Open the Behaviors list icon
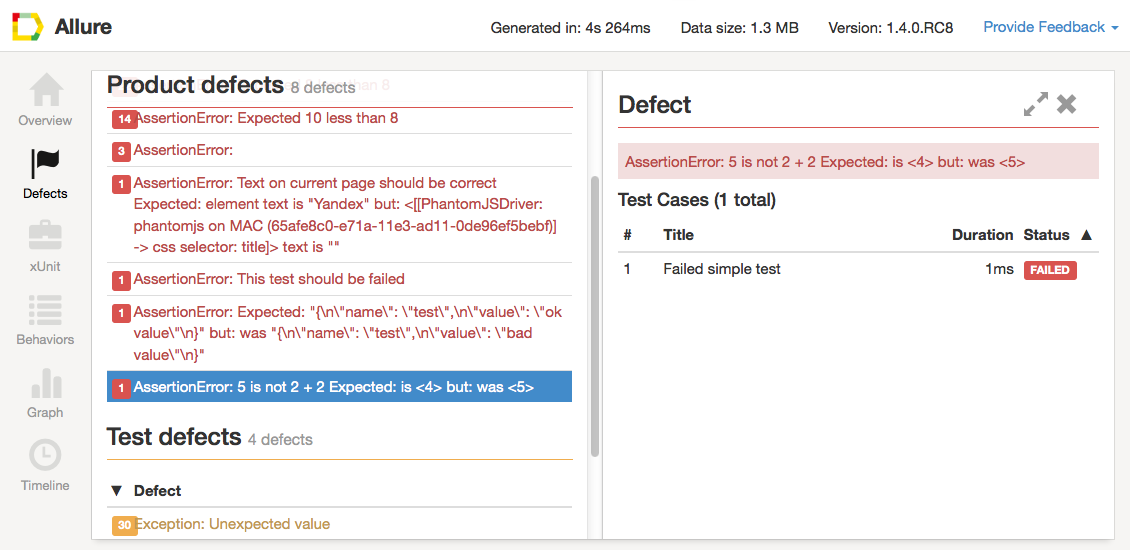Image resolution: width=1130 pixels, height=550 pixels. click(x=45, y=309)
